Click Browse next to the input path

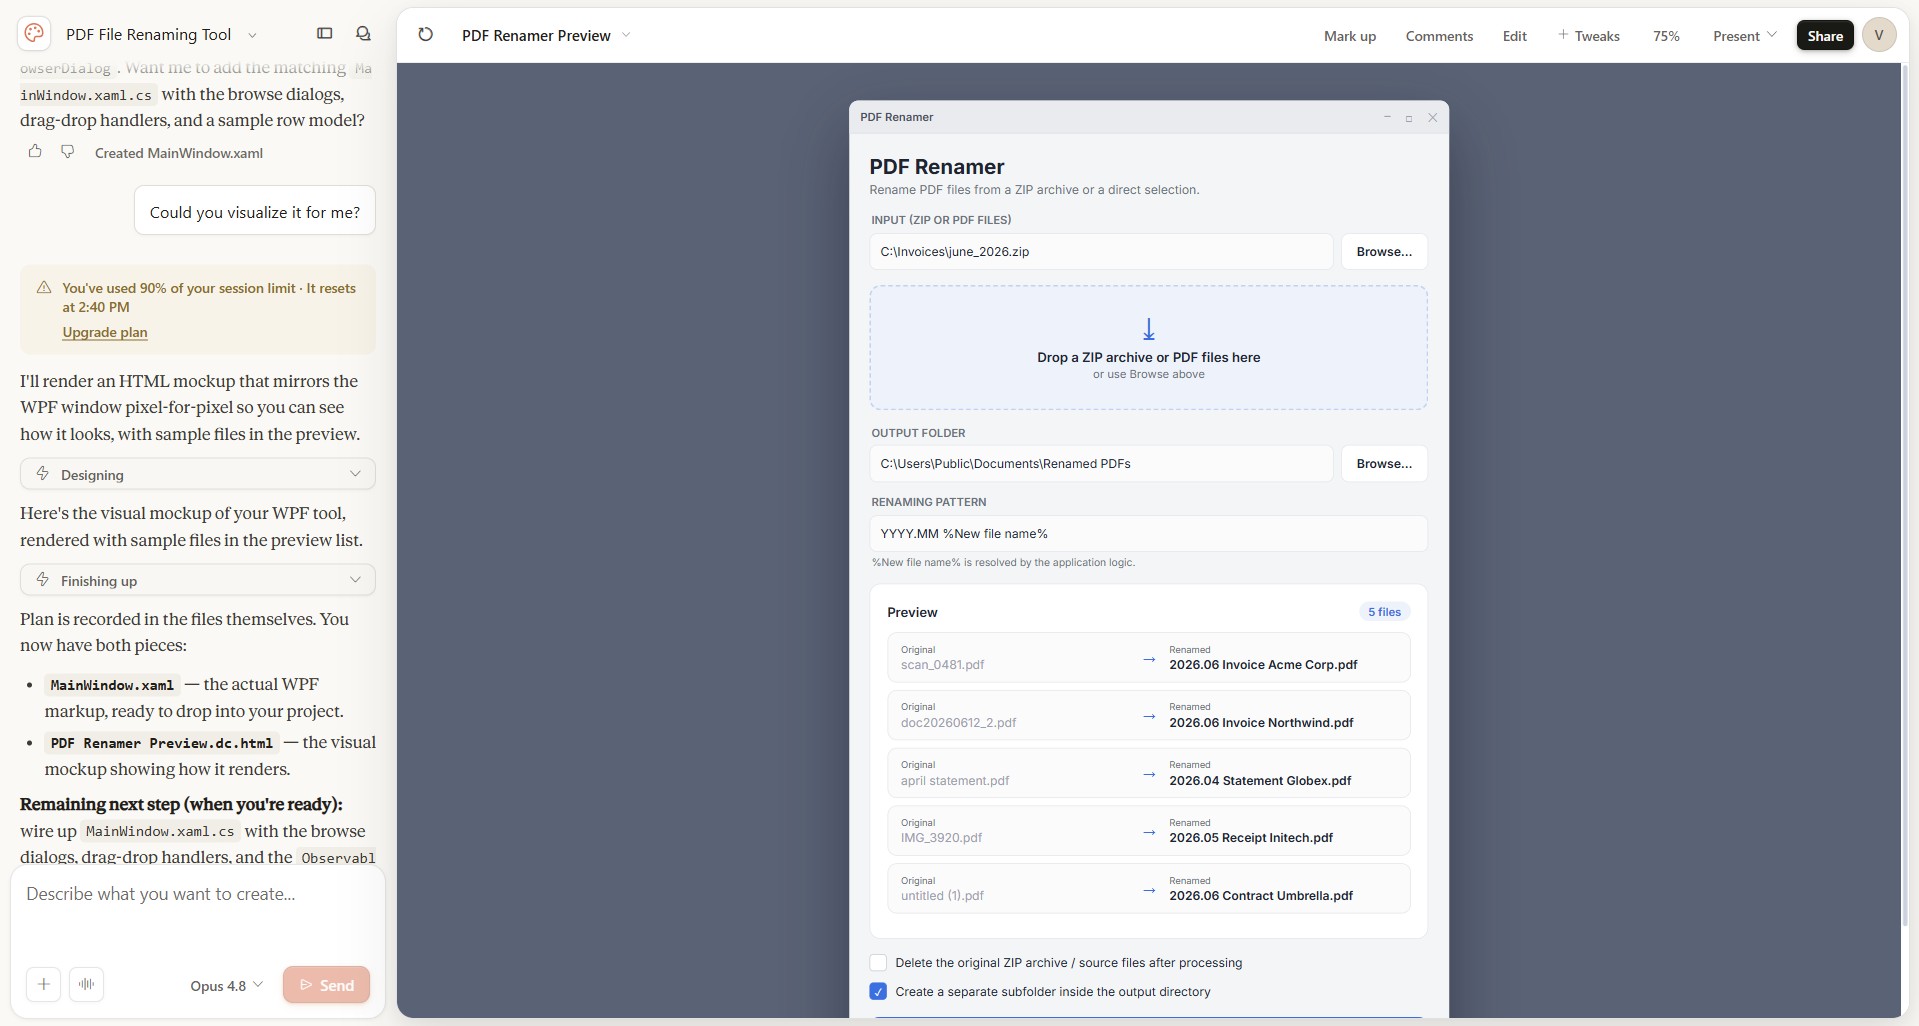pyautogui.click(x=1384, y=252)
